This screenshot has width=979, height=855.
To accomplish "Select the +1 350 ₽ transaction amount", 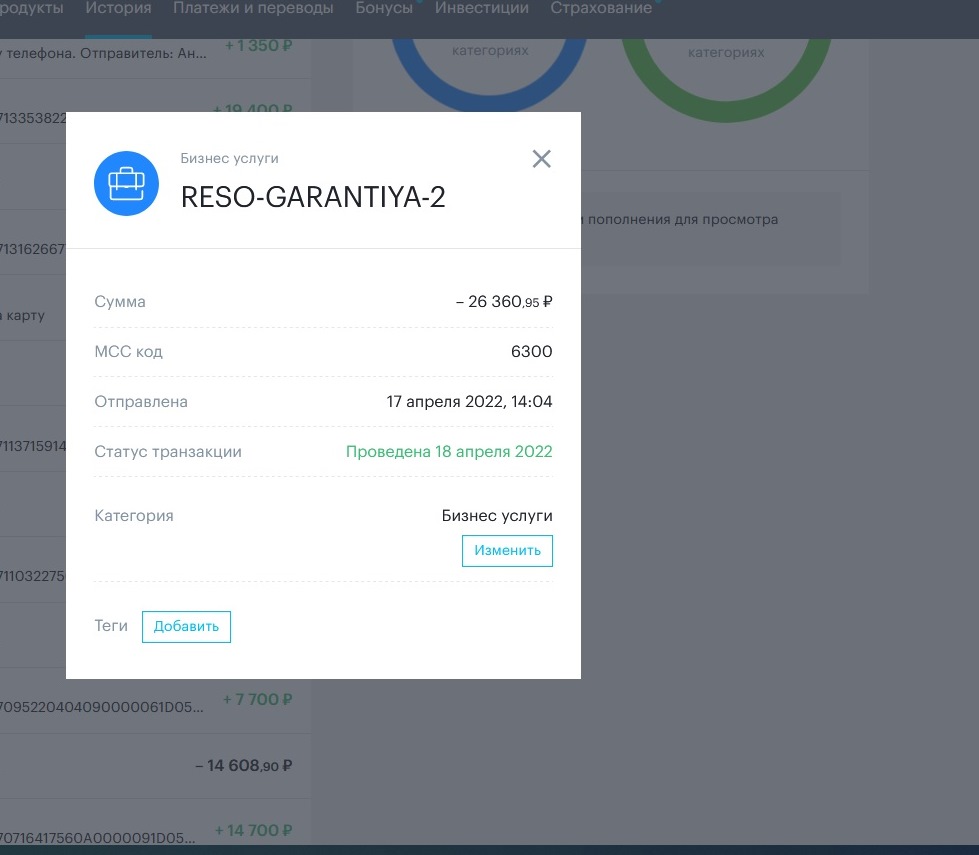I will coord(258,46).
